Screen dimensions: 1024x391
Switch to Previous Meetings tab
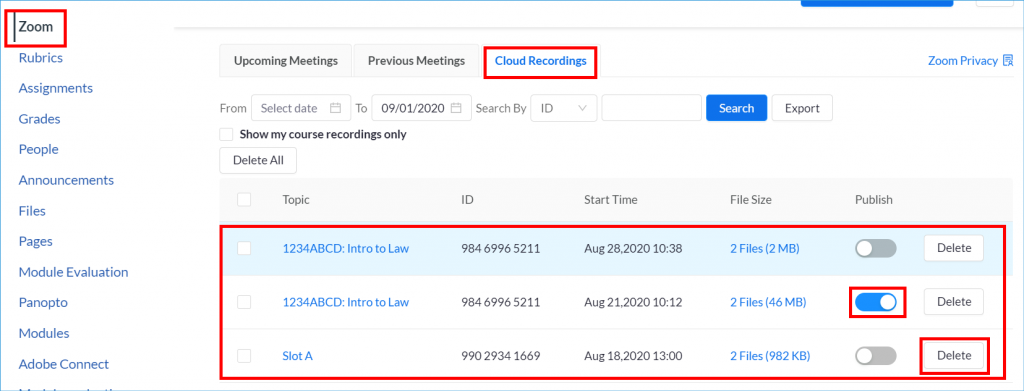point(416,61)
